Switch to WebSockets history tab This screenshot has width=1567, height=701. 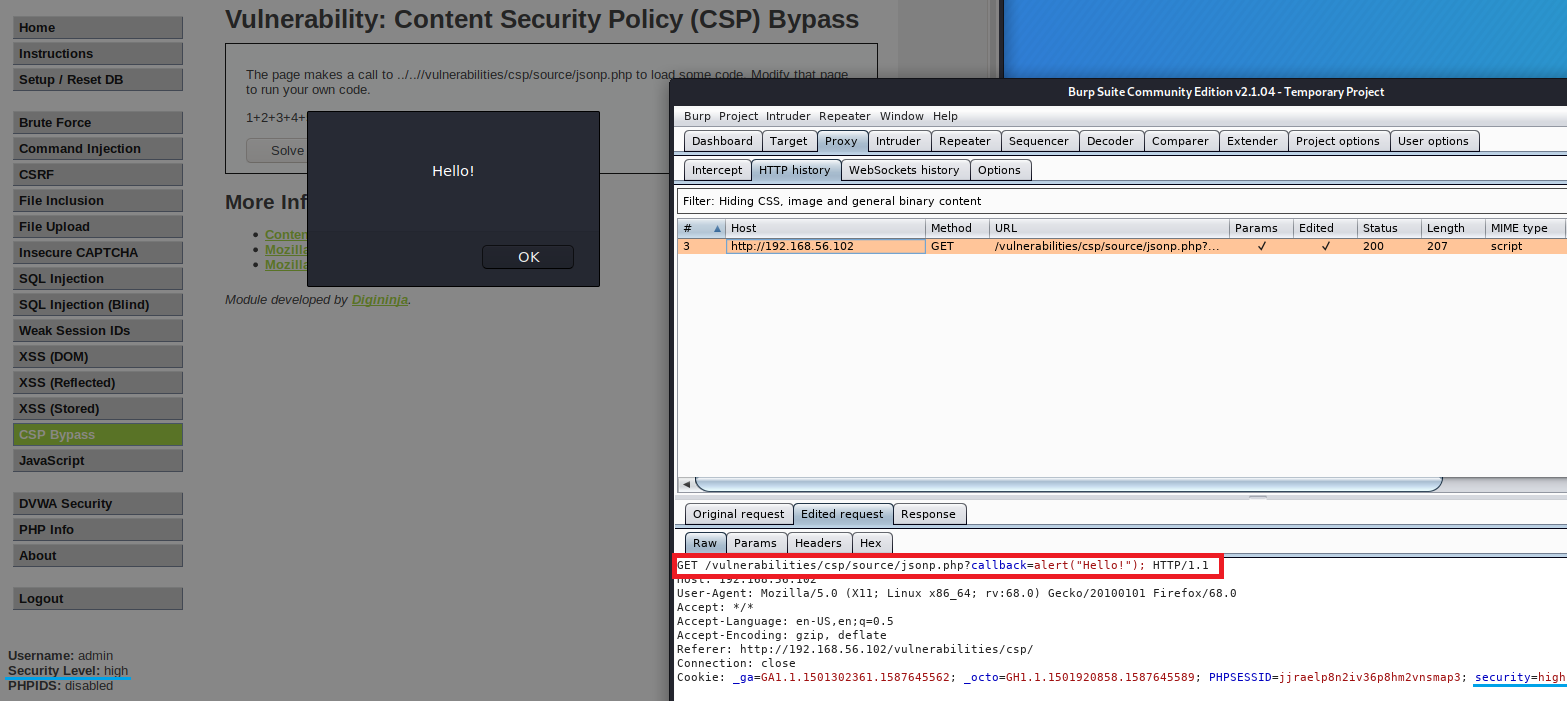pyautogui.click(x=903, y=170)
